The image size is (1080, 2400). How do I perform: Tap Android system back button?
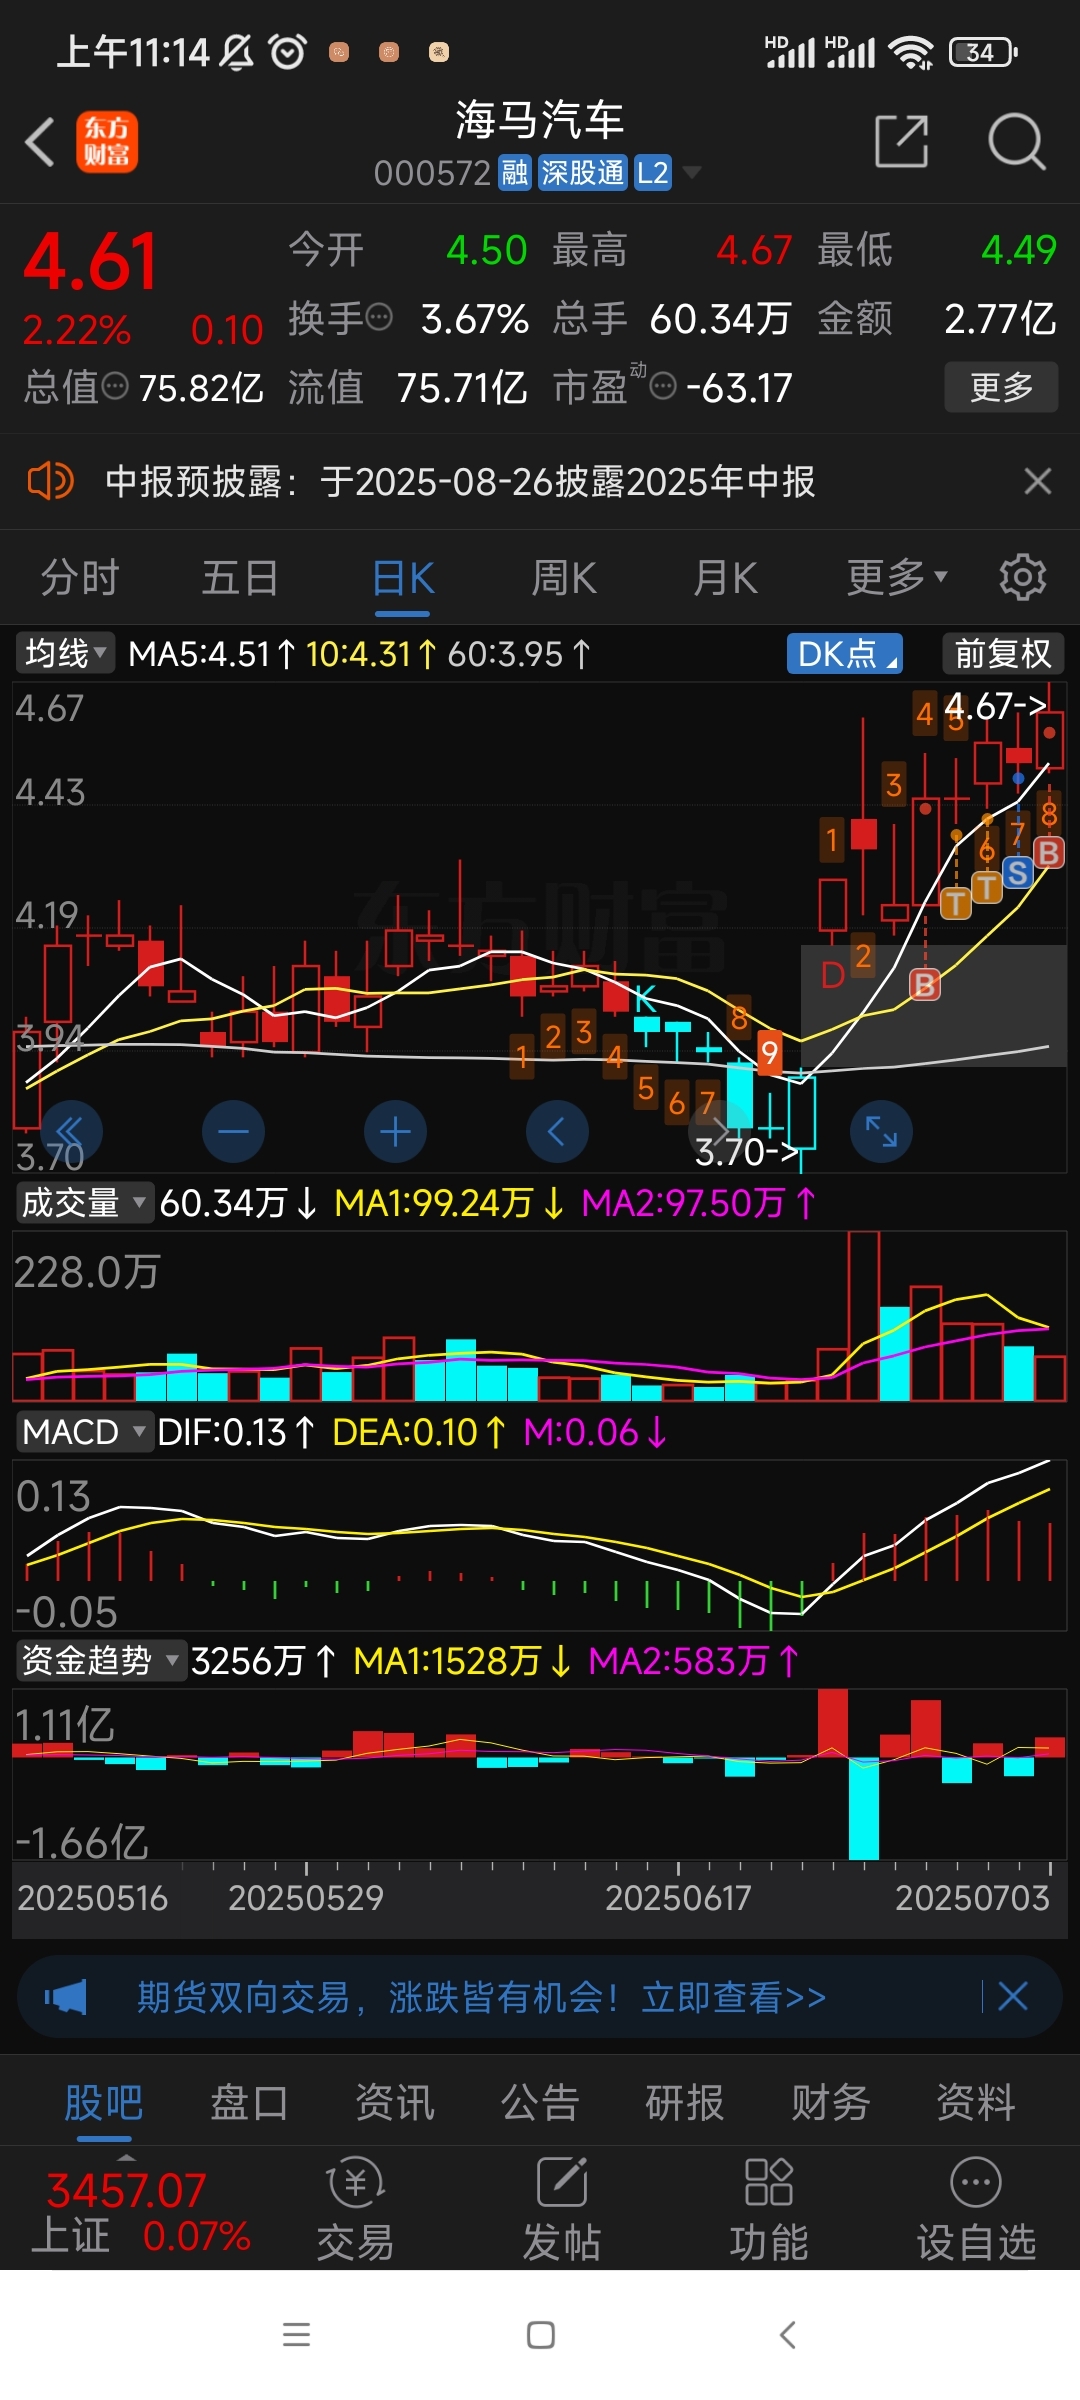click(x=788, y=2335)
